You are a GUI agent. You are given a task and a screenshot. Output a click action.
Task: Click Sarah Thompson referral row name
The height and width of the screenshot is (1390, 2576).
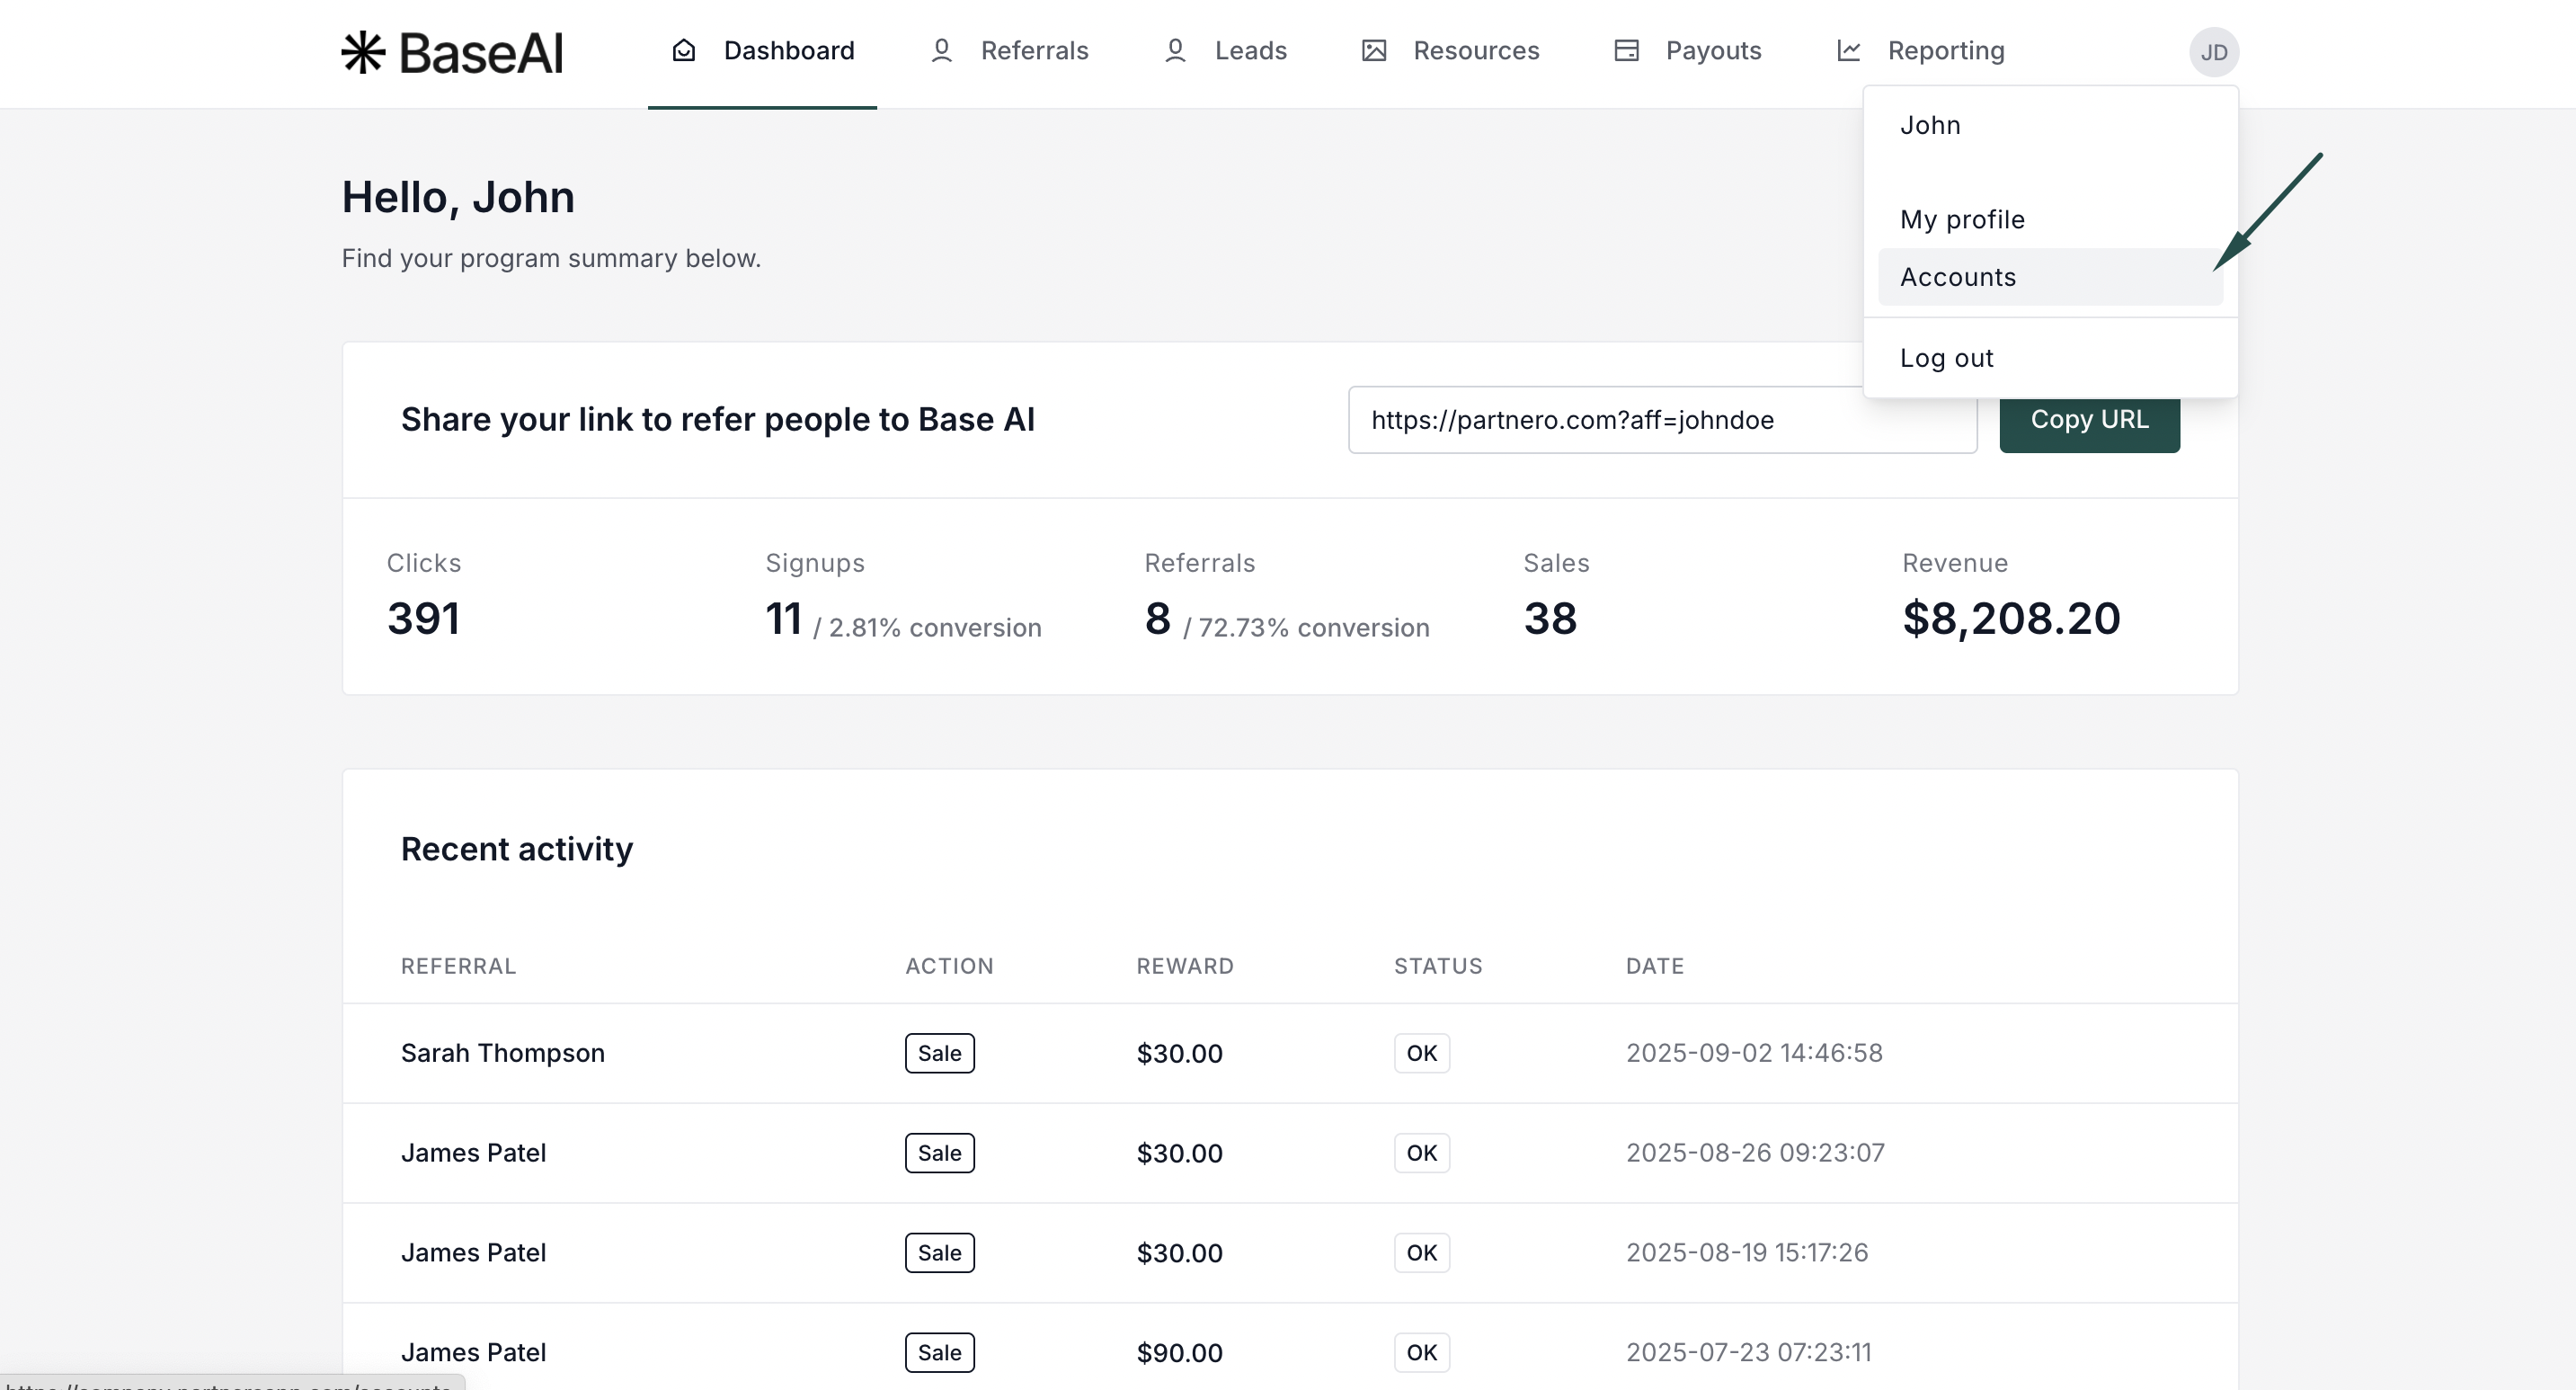[502, 1053]
